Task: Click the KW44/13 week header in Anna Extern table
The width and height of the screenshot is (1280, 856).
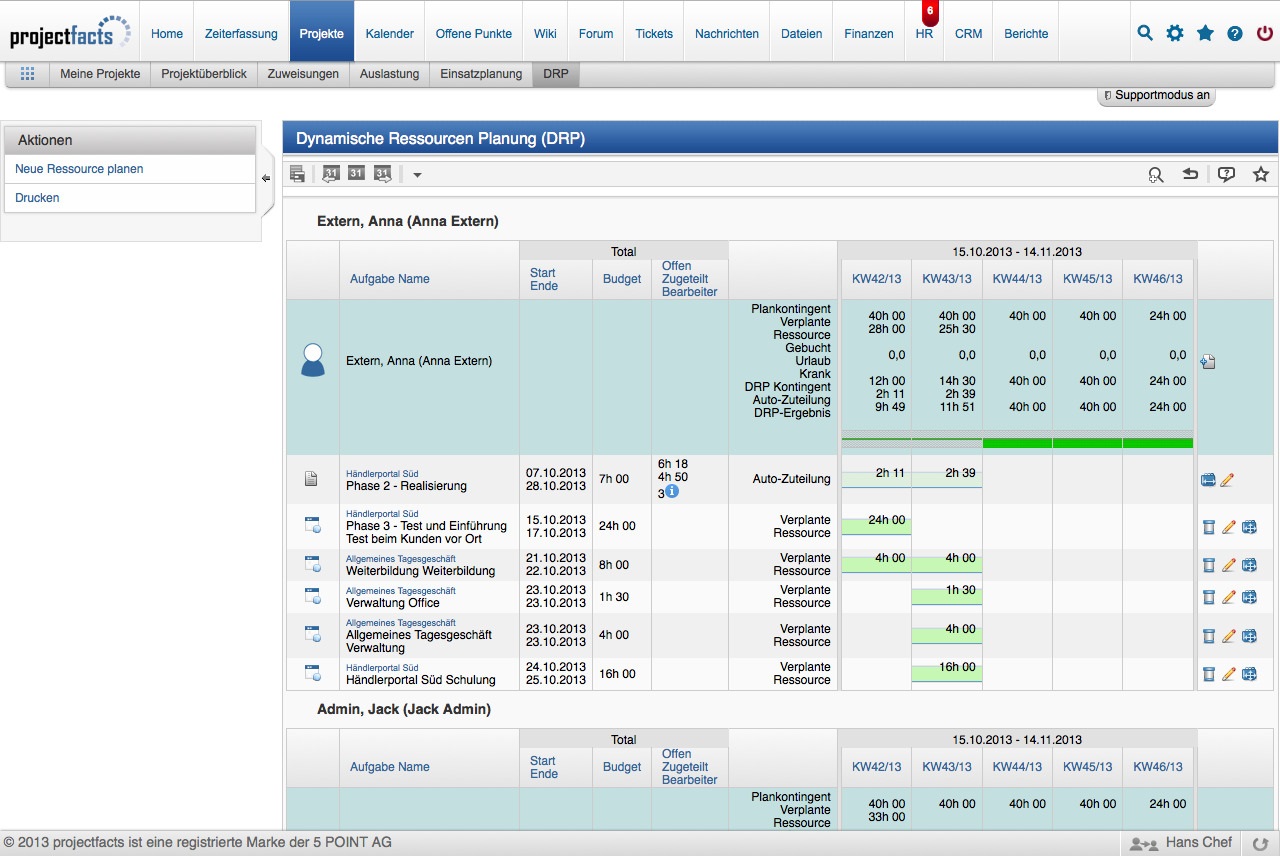Action: (1017, 279)
